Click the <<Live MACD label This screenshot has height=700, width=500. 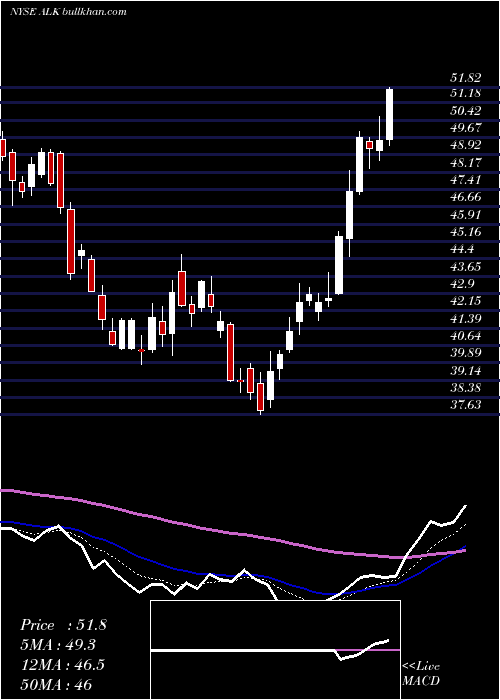(421, 674)
